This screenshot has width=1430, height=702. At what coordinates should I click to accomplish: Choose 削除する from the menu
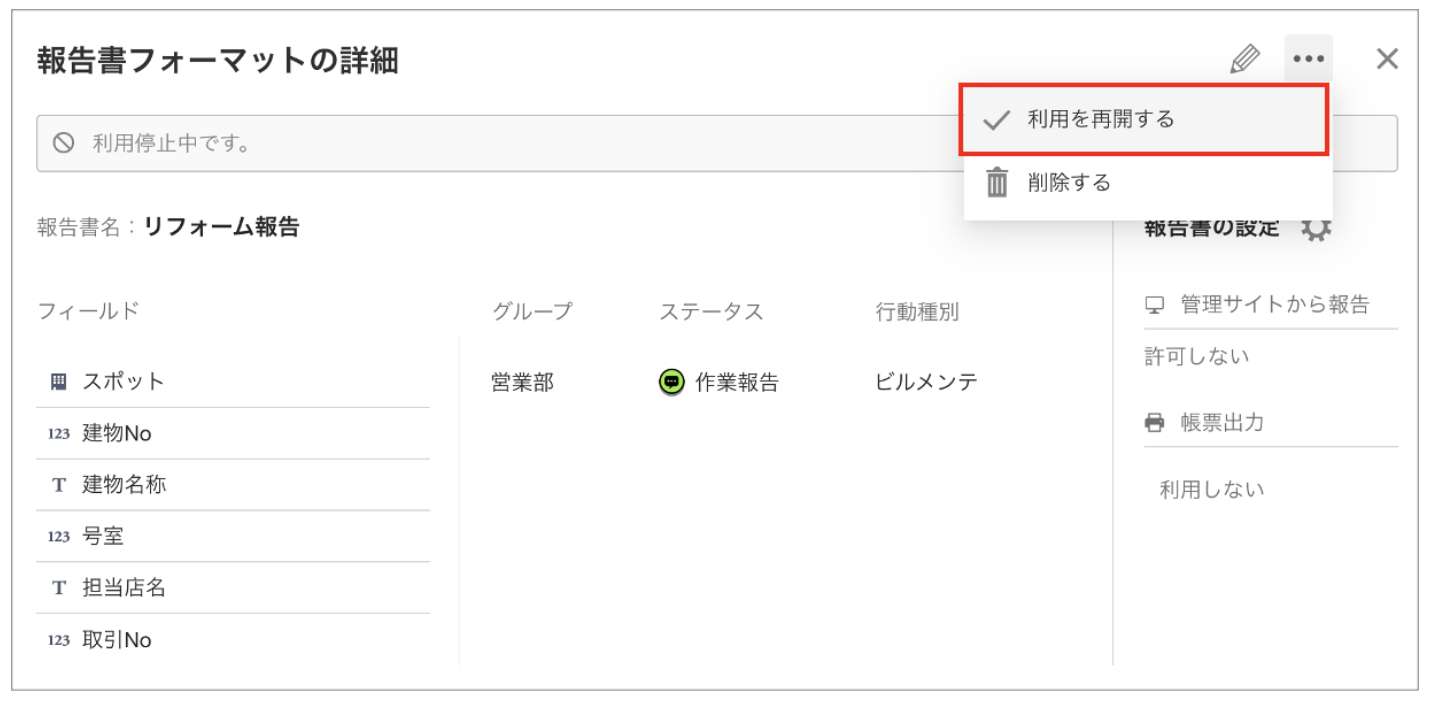[x=1147, y=182]
